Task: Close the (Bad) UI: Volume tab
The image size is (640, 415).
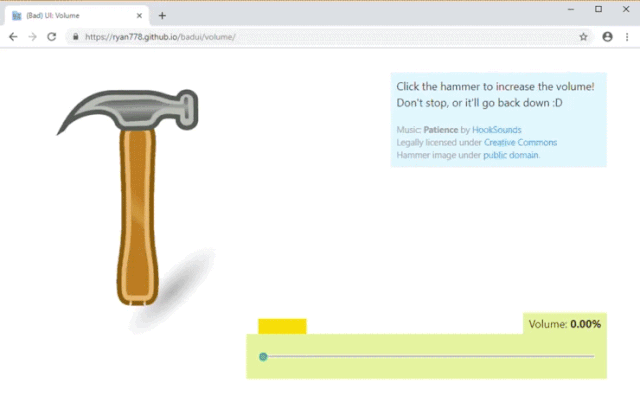Action: 139,16
